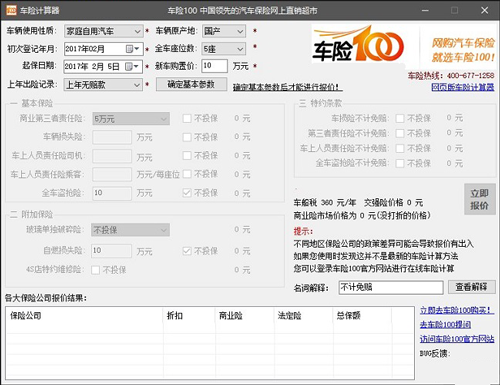Open 网页版车险计算器 link
This screenshot has width=500, height=385.
click(x=463, y=87)
